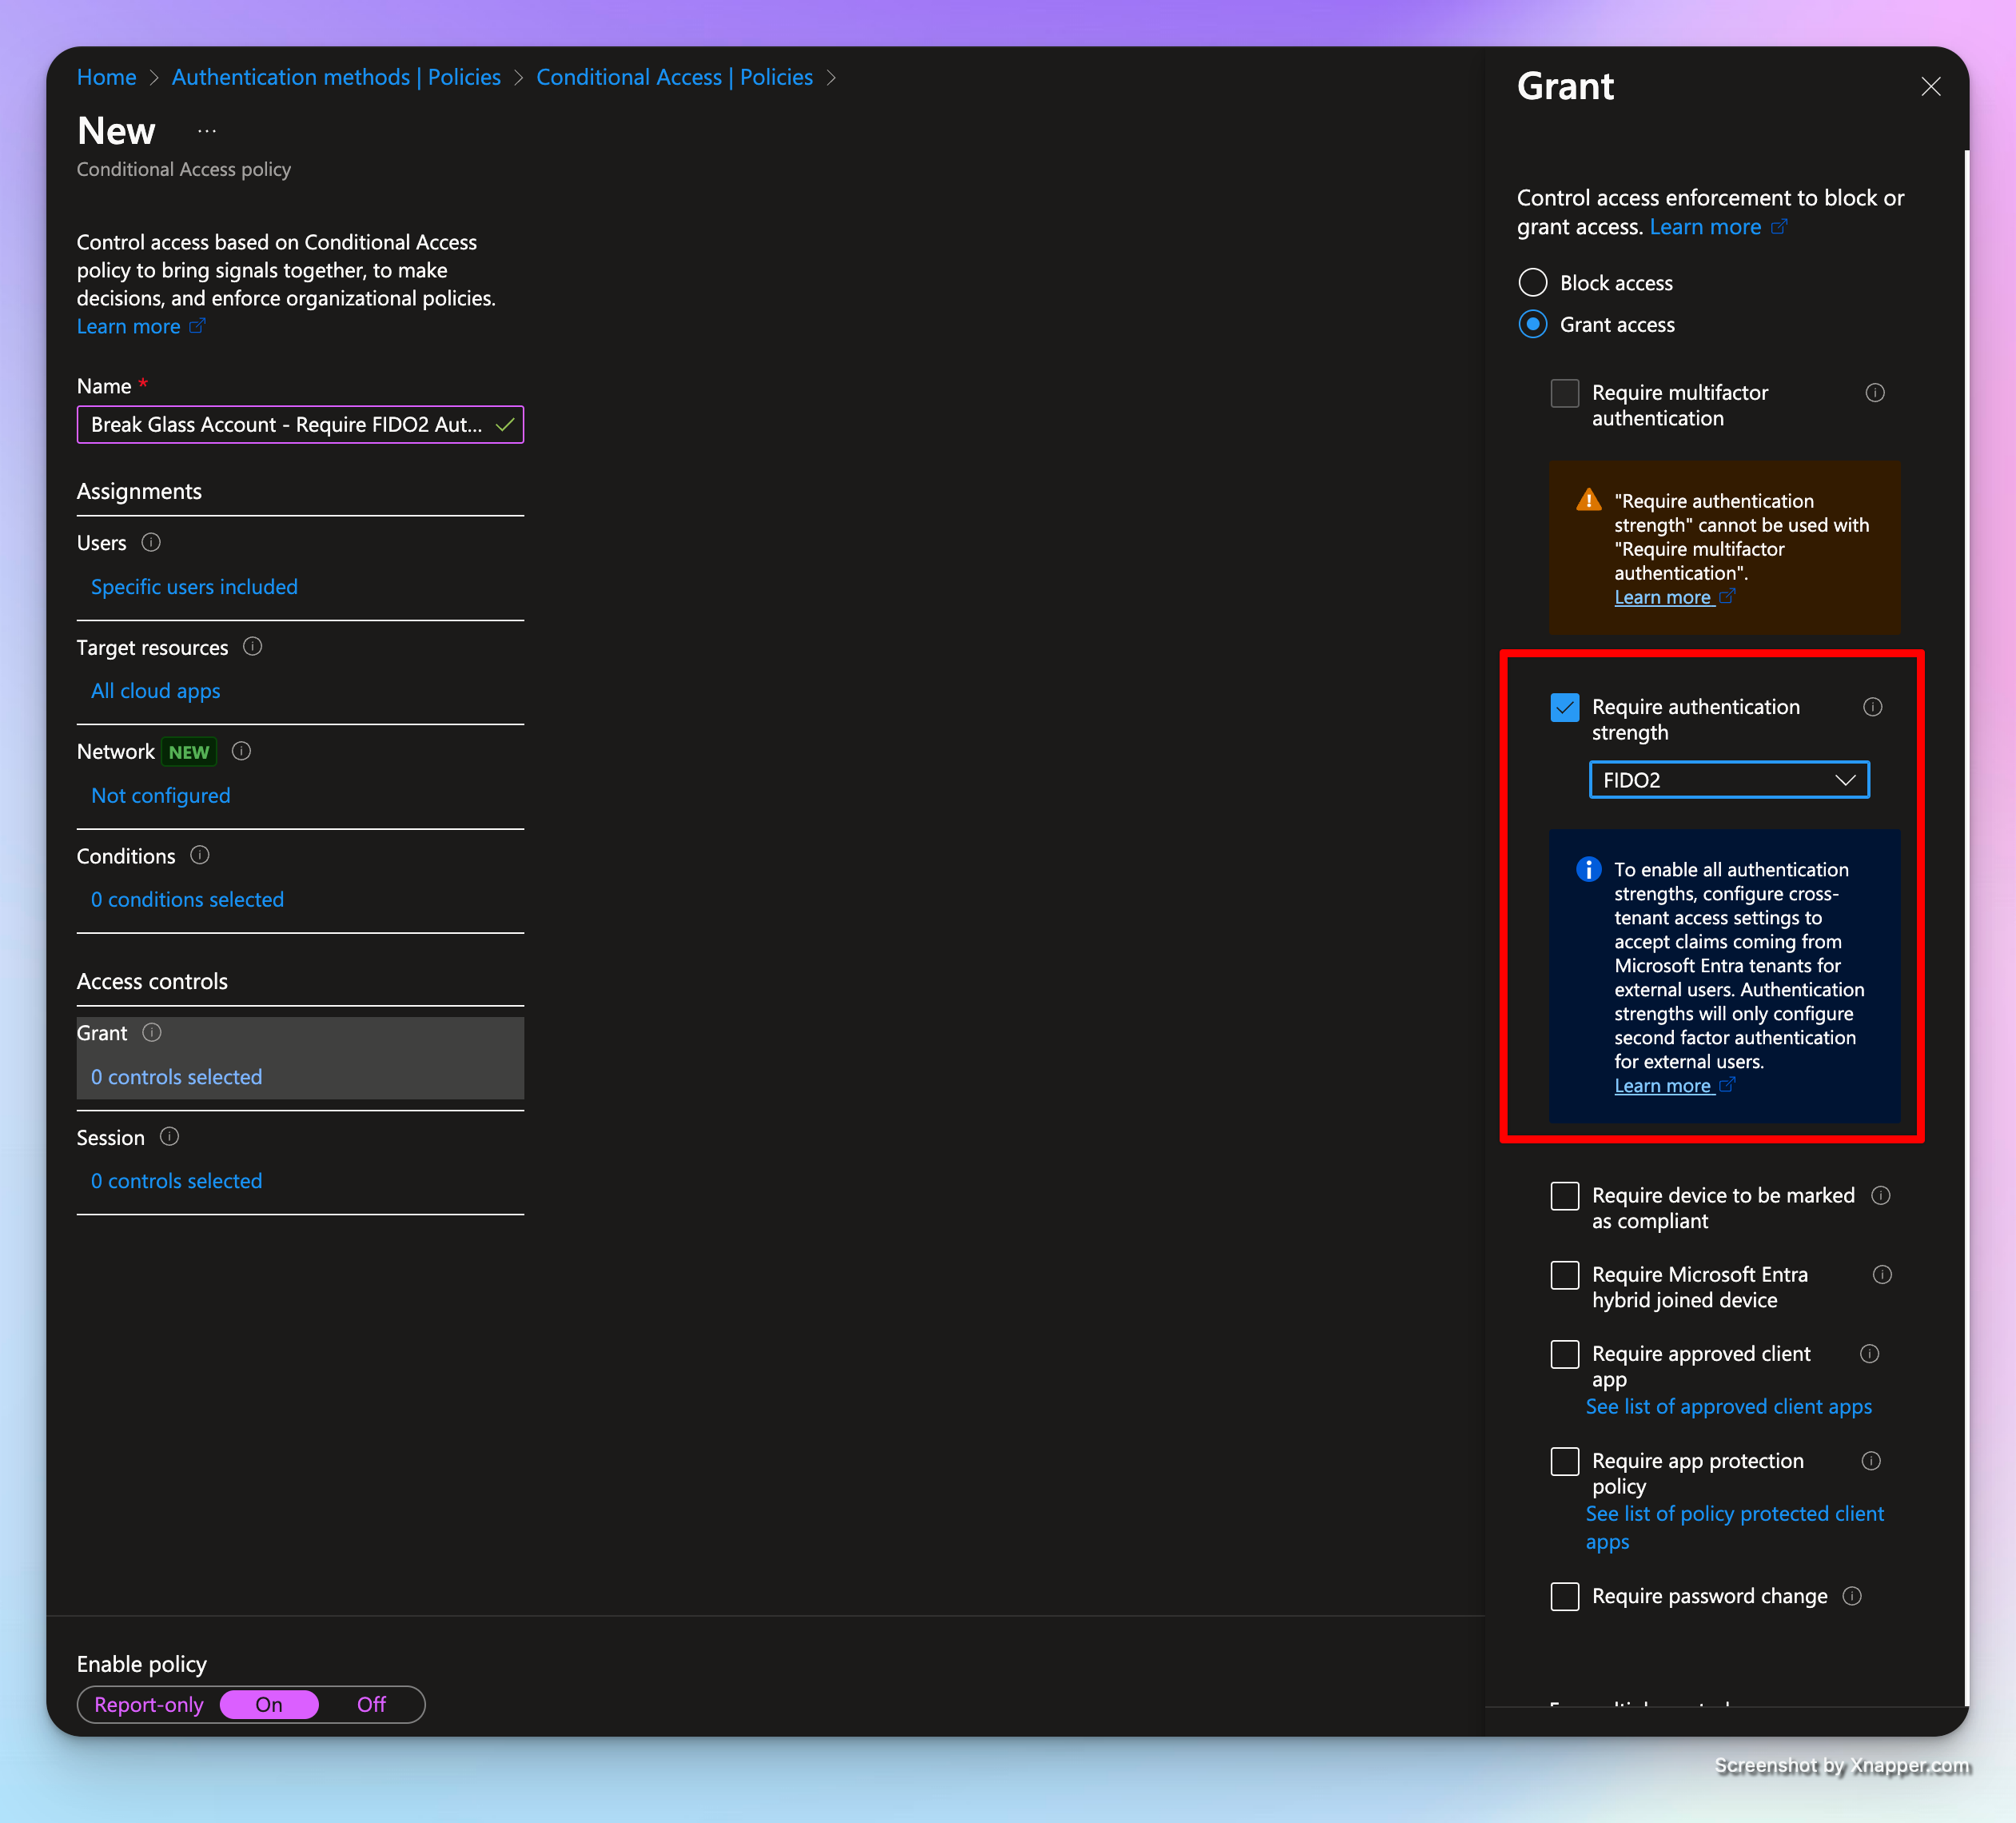The image size is (2016, 1823).
Task: Navigate to Authentication methods | Policies breadcrumb
Action: coord(336,77)
